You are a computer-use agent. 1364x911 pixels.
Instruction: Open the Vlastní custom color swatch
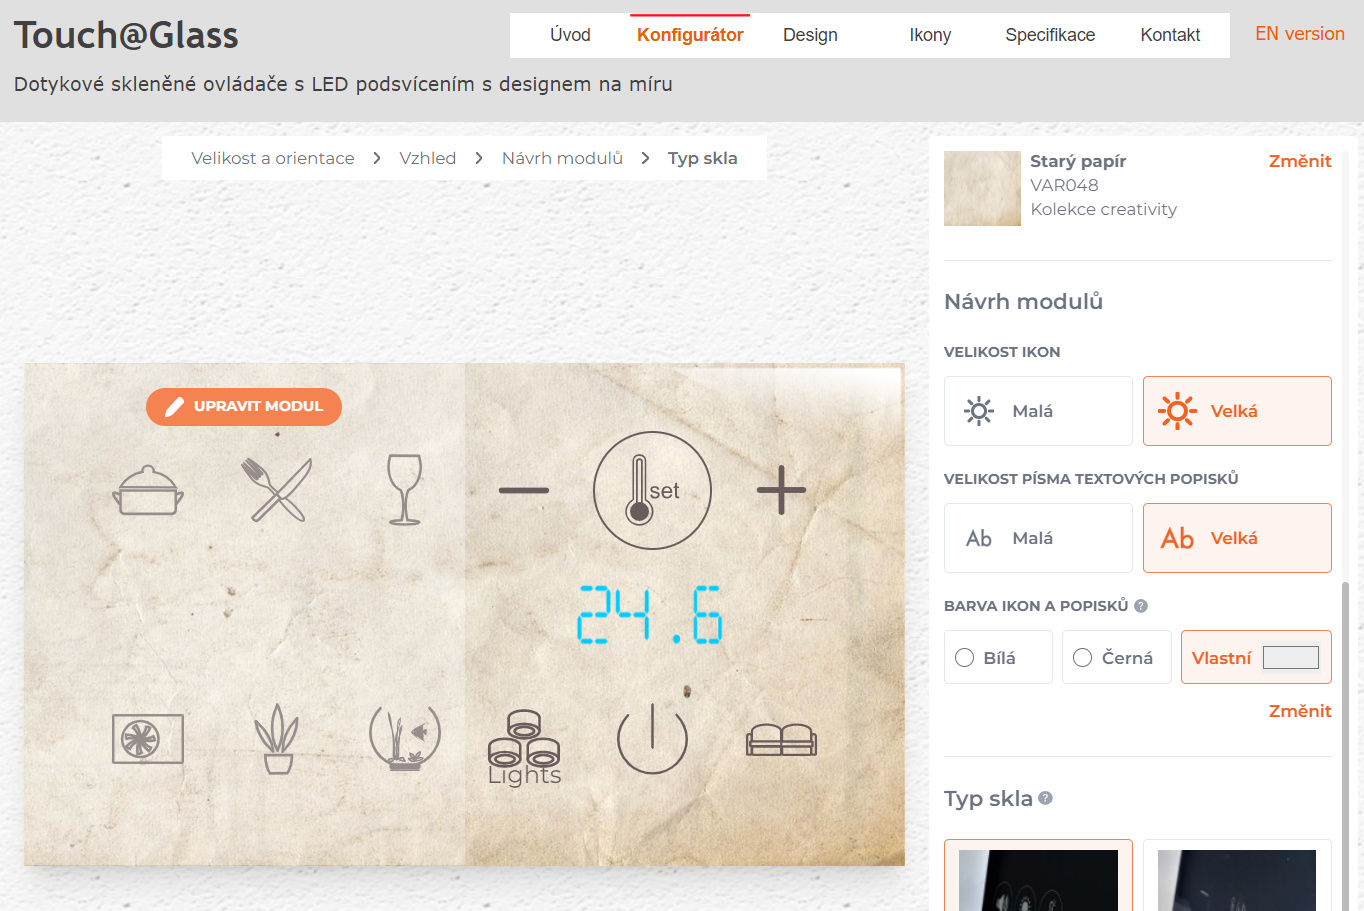(1290, 658)
